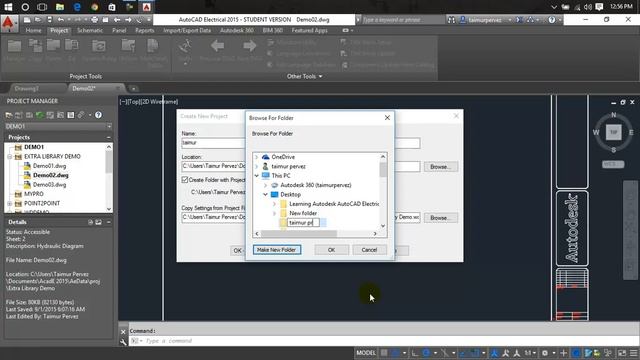Toggle Create Folder with Project checkbox
Image resolution: width=640 pixels, height=360 pixels.
[185, 180]
